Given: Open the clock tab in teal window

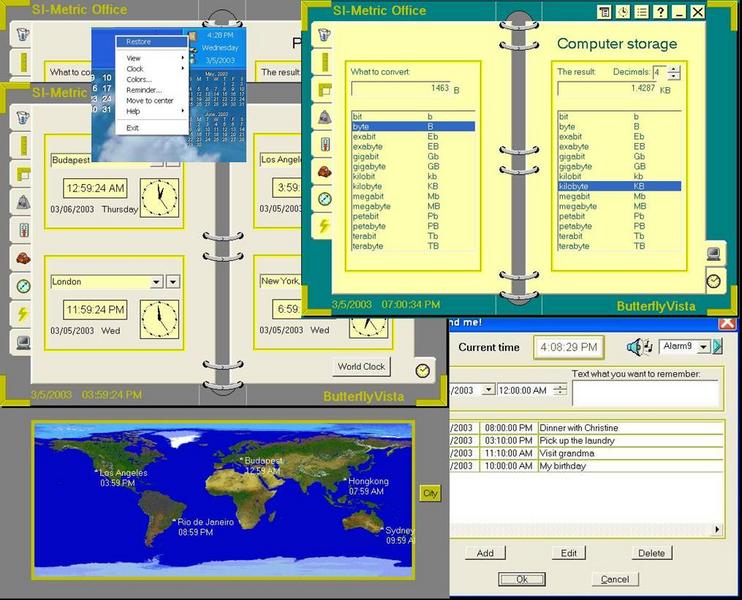Looking at the screenshot, I should tap(714, 281).
